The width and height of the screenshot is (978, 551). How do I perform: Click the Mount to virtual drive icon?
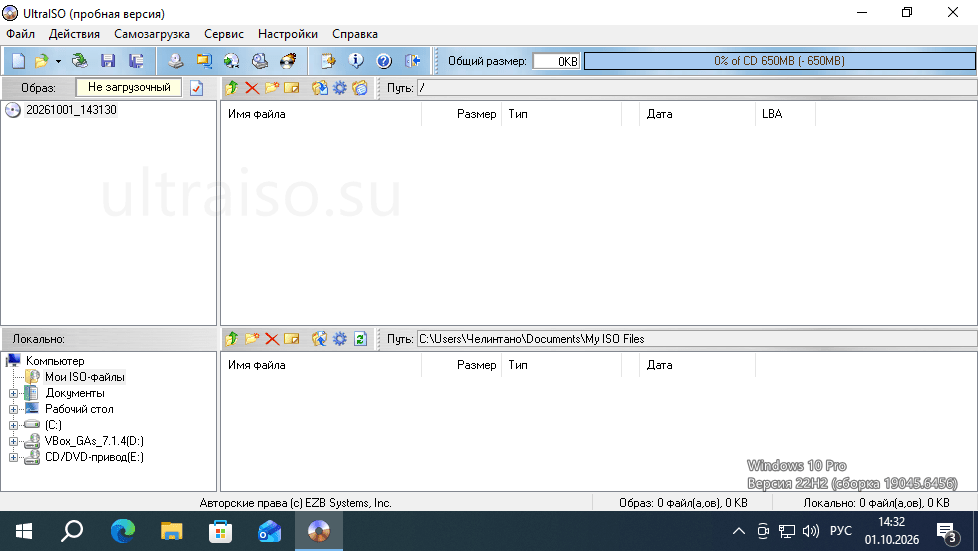pyautogui.click(x=259, y=61)
